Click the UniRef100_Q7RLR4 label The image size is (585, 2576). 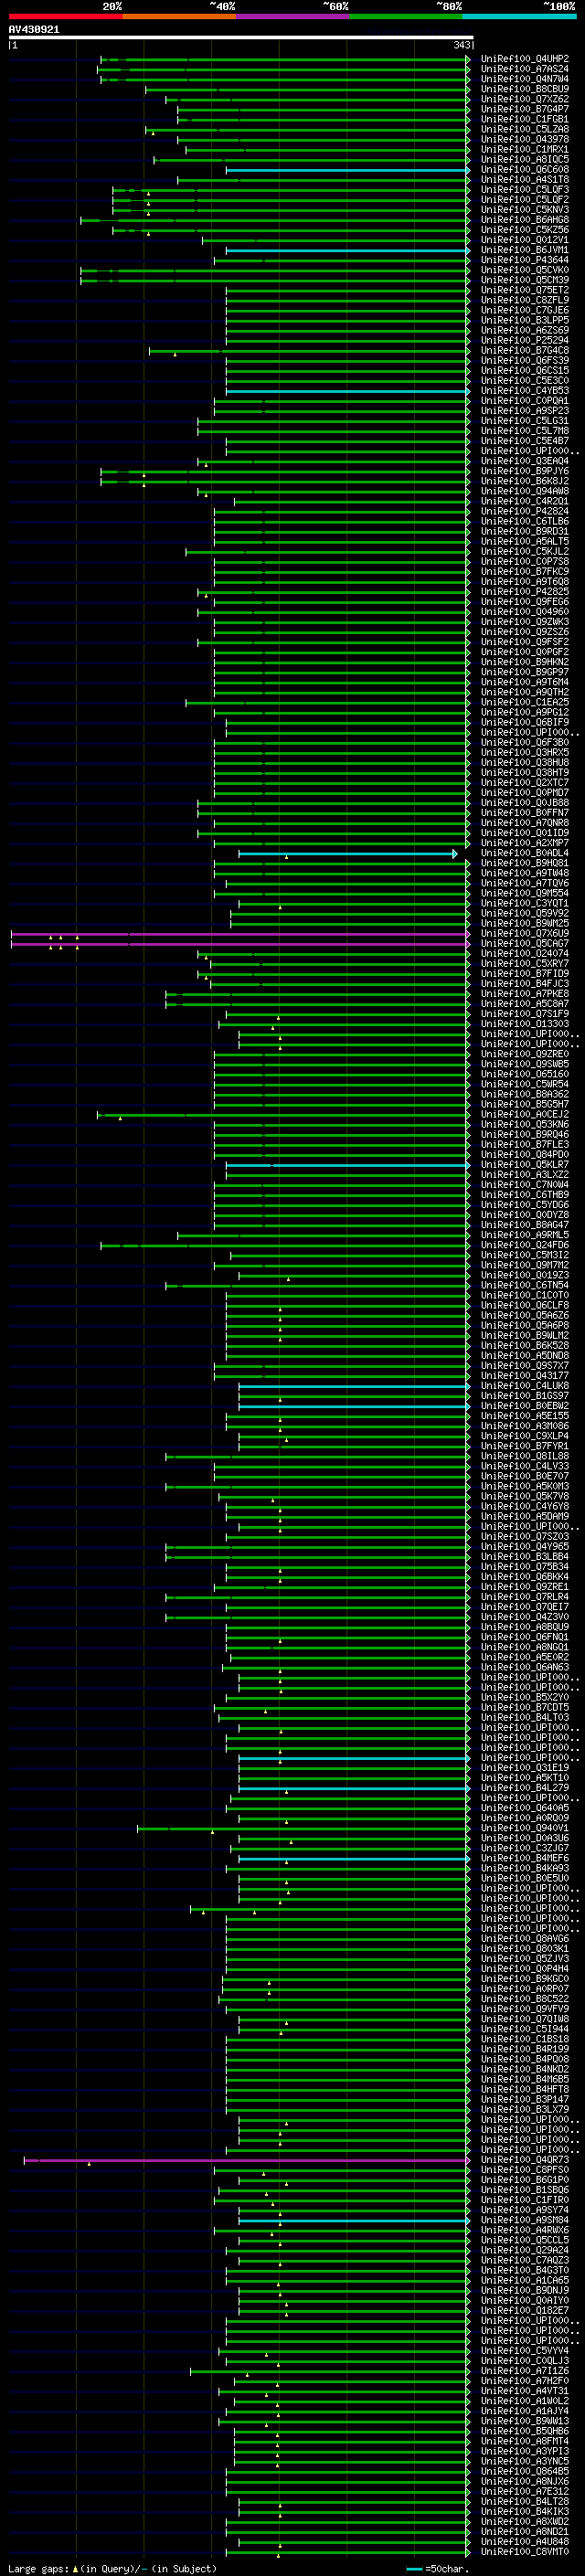pos(525,1597)
